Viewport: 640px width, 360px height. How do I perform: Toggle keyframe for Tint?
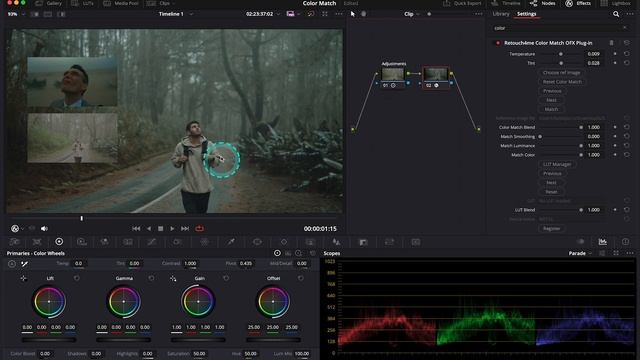[615, 63]
